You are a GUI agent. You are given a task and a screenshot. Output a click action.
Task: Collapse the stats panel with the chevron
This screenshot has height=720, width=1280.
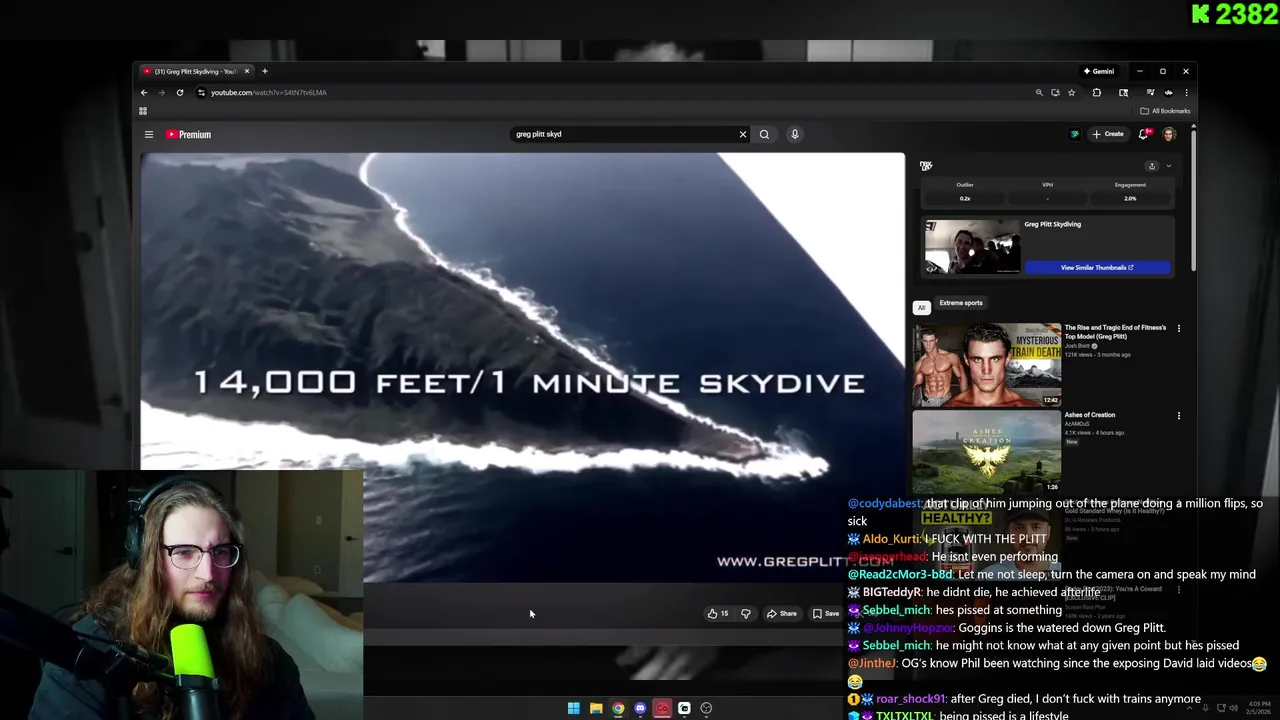pyautogui.click(x=1168, y=166)
